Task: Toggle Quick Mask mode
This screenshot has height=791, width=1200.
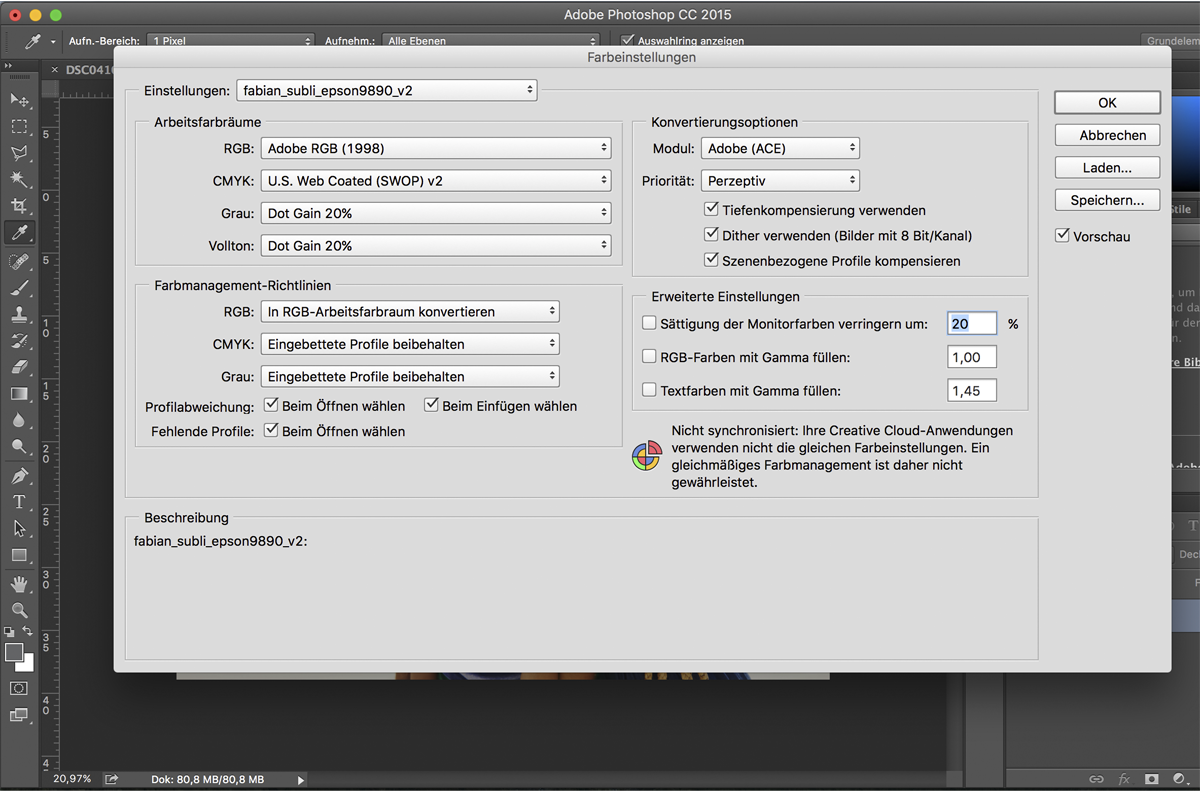Action: coord(19,689)
